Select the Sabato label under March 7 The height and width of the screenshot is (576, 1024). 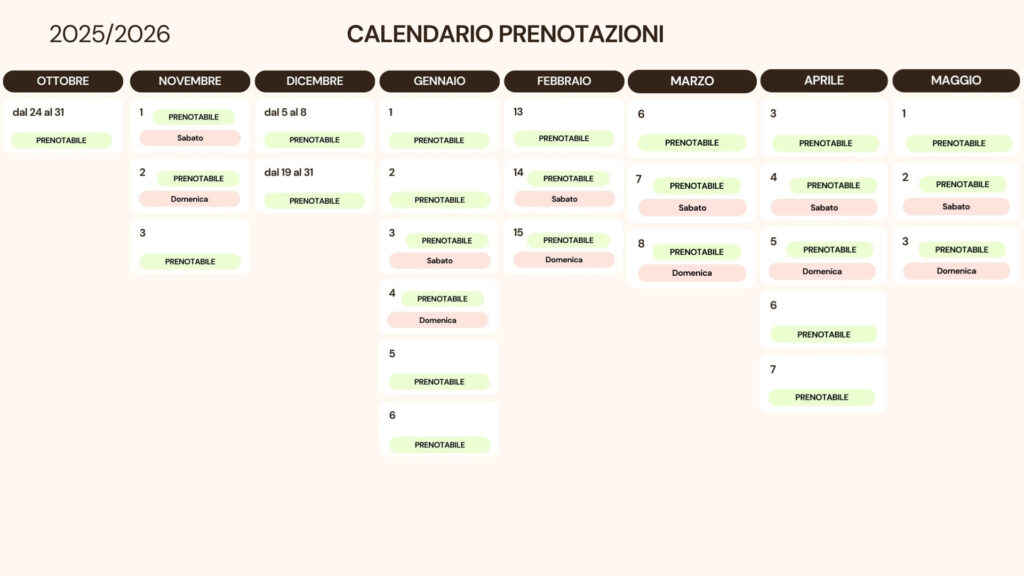tap(692, 208)
